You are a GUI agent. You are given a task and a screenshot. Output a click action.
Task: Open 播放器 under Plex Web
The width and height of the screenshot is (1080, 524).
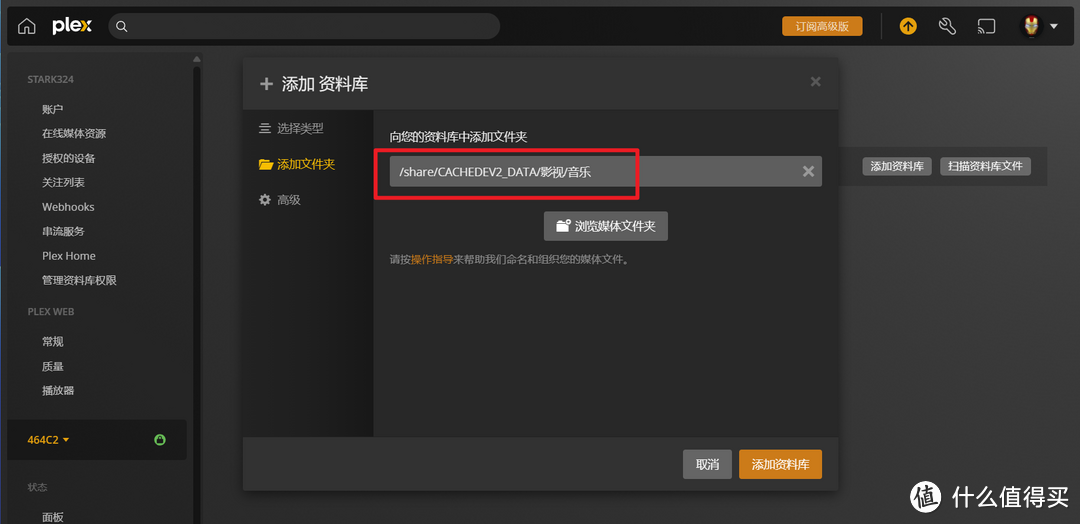(x=58, y=390)
